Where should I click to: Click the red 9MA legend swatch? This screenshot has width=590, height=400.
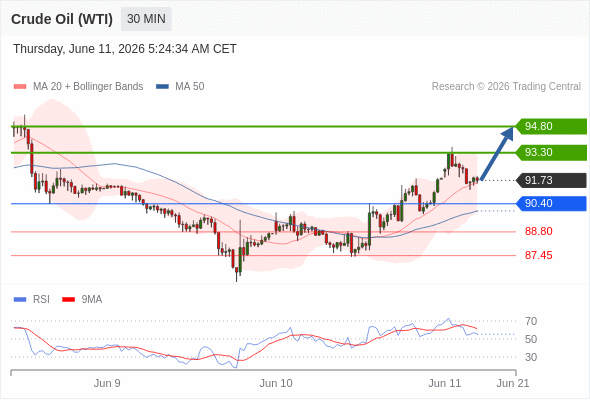click(68, 300)
